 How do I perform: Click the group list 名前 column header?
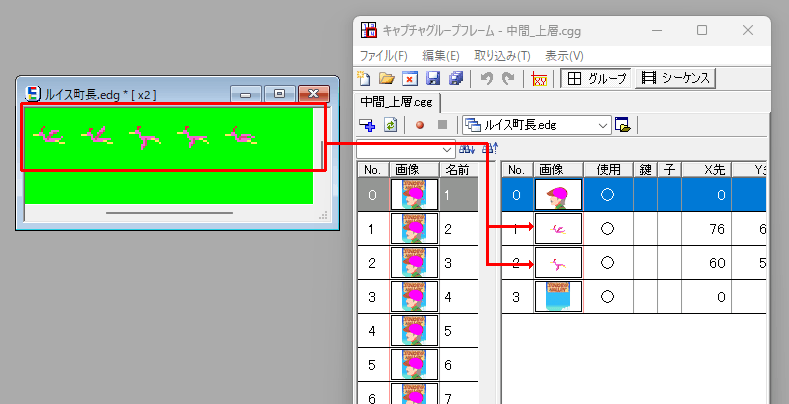click(458, 170)
